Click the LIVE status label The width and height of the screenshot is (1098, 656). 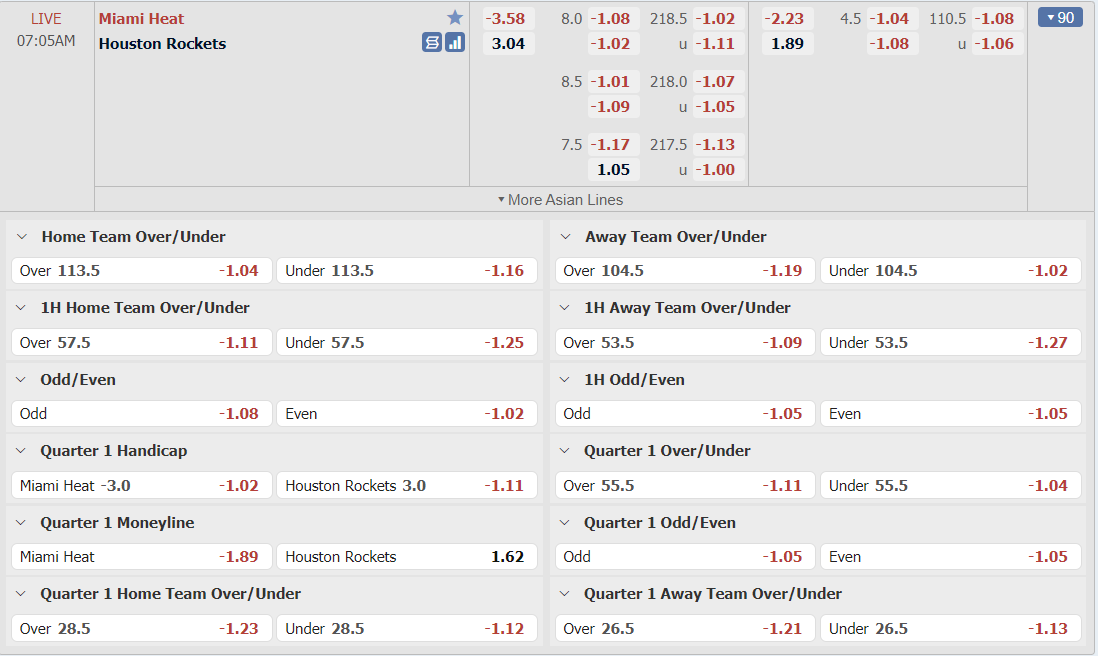(x=46, y=19)
